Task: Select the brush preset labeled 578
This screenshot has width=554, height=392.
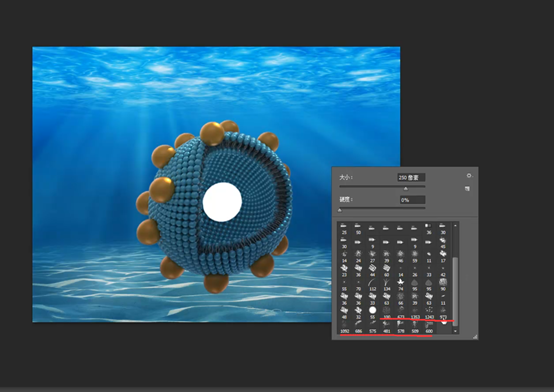Action: [401, 327]
